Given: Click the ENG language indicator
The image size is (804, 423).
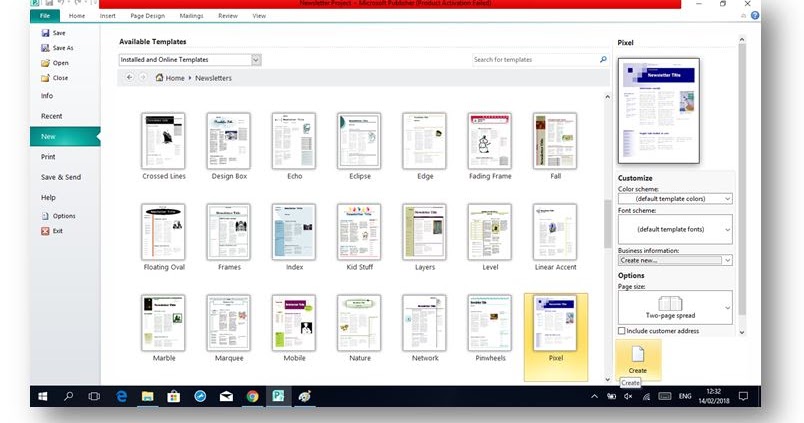Looking at the screenshot, I should click(685, 396).
